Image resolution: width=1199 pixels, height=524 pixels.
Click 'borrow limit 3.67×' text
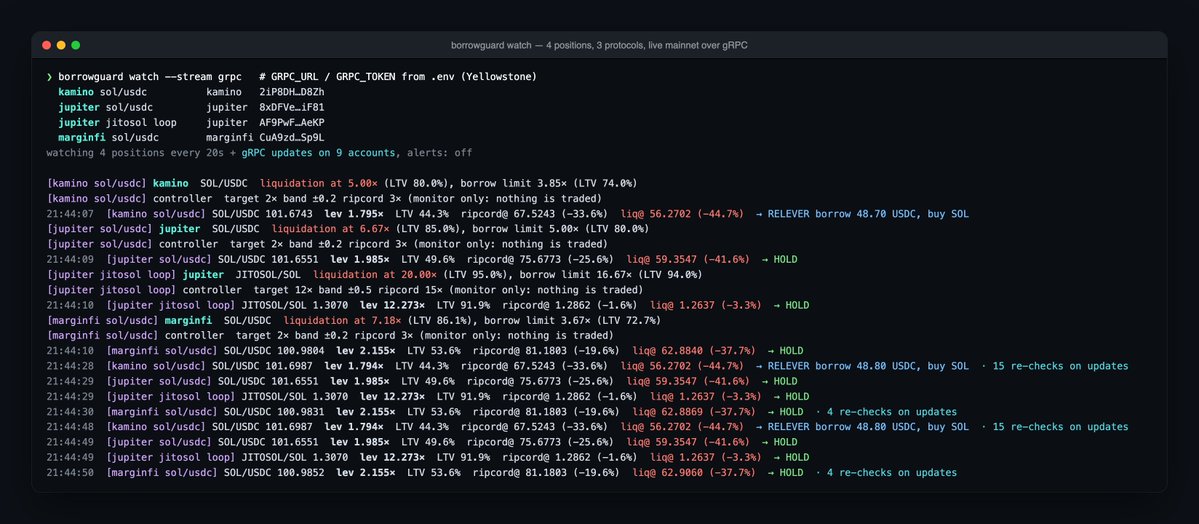click(x=538, y=321)
